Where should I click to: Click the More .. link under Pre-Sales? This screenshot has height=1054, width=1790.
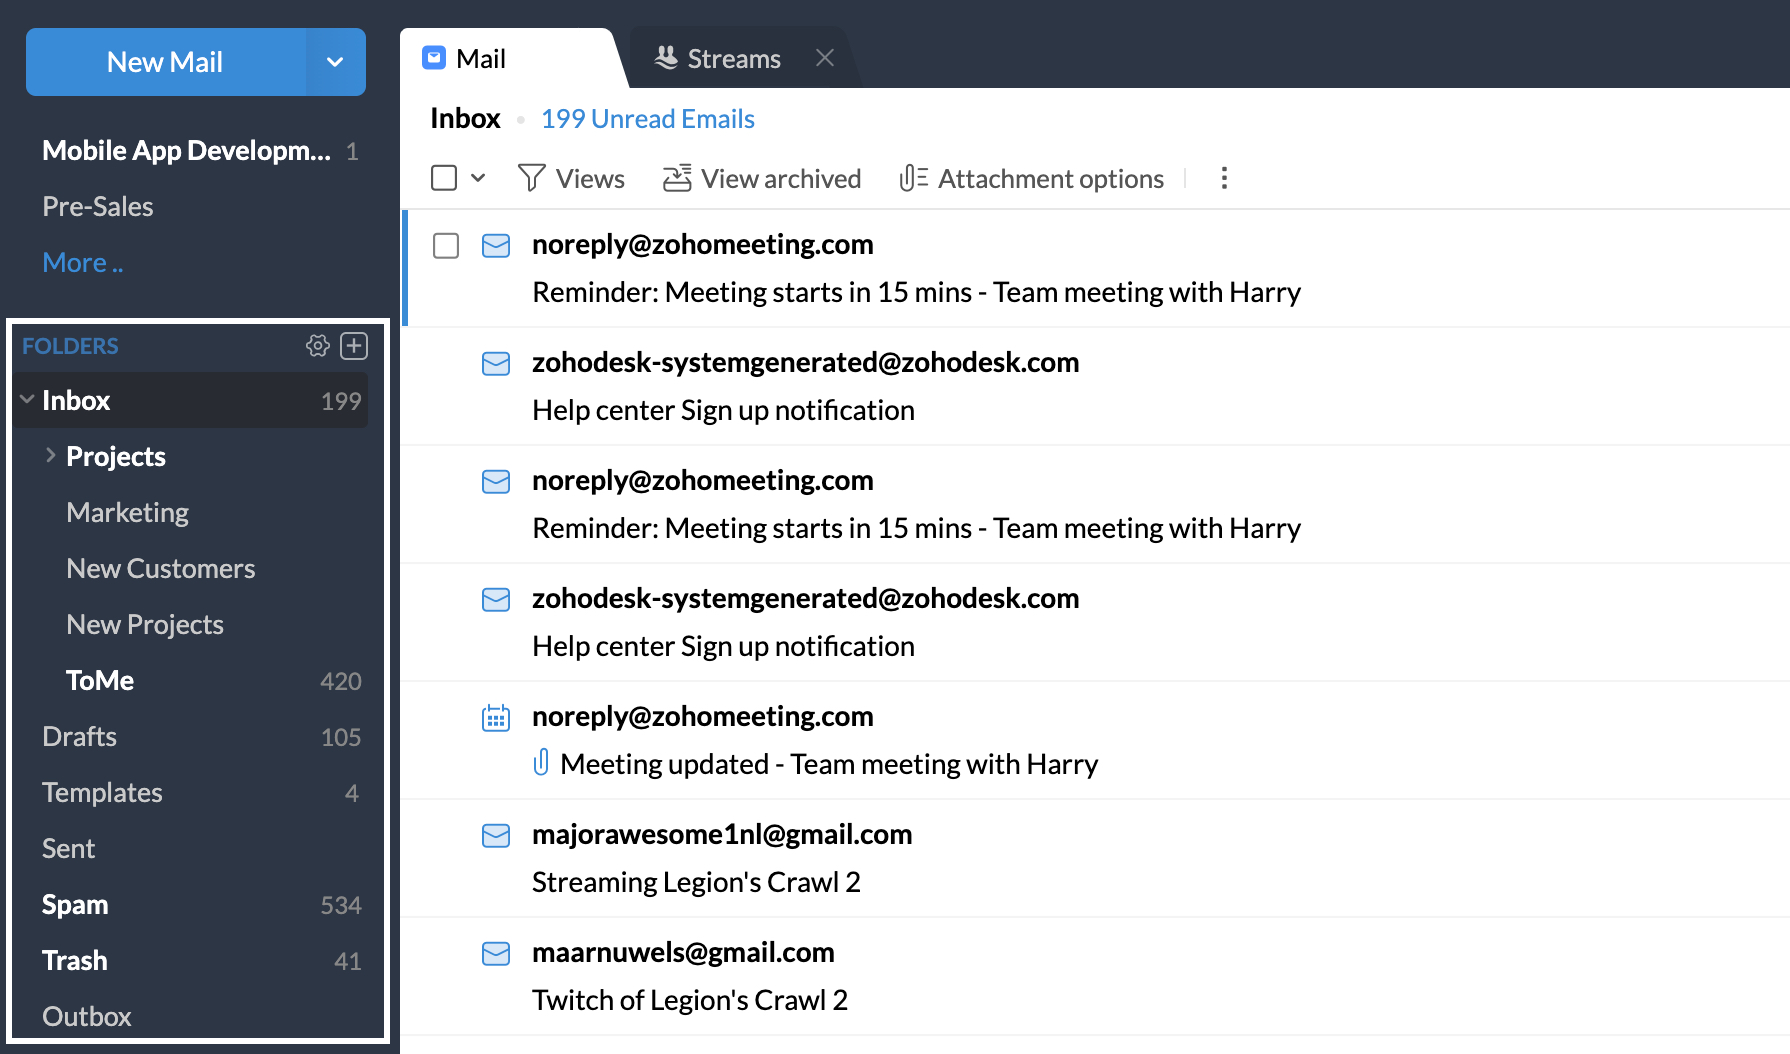click(x=83, y=261)
